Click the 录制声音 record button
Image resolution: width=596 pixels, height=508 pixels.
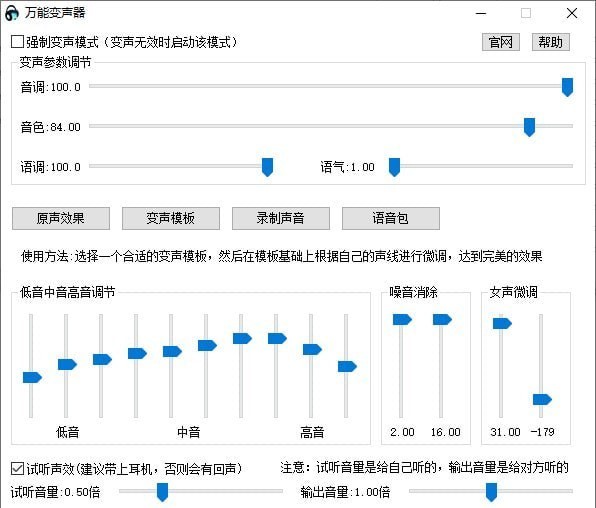coord(281,218)
